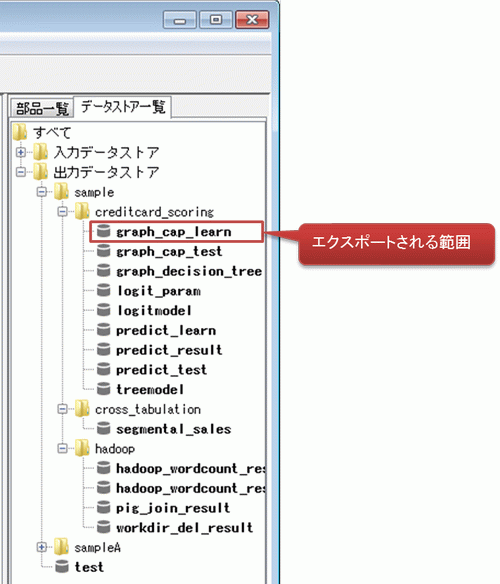Image resolution: width=500 pixels, height=584 pixels.
Task: Click the 入力データストア folder icon
Action: pyautogui.click(x=41, y=152)
